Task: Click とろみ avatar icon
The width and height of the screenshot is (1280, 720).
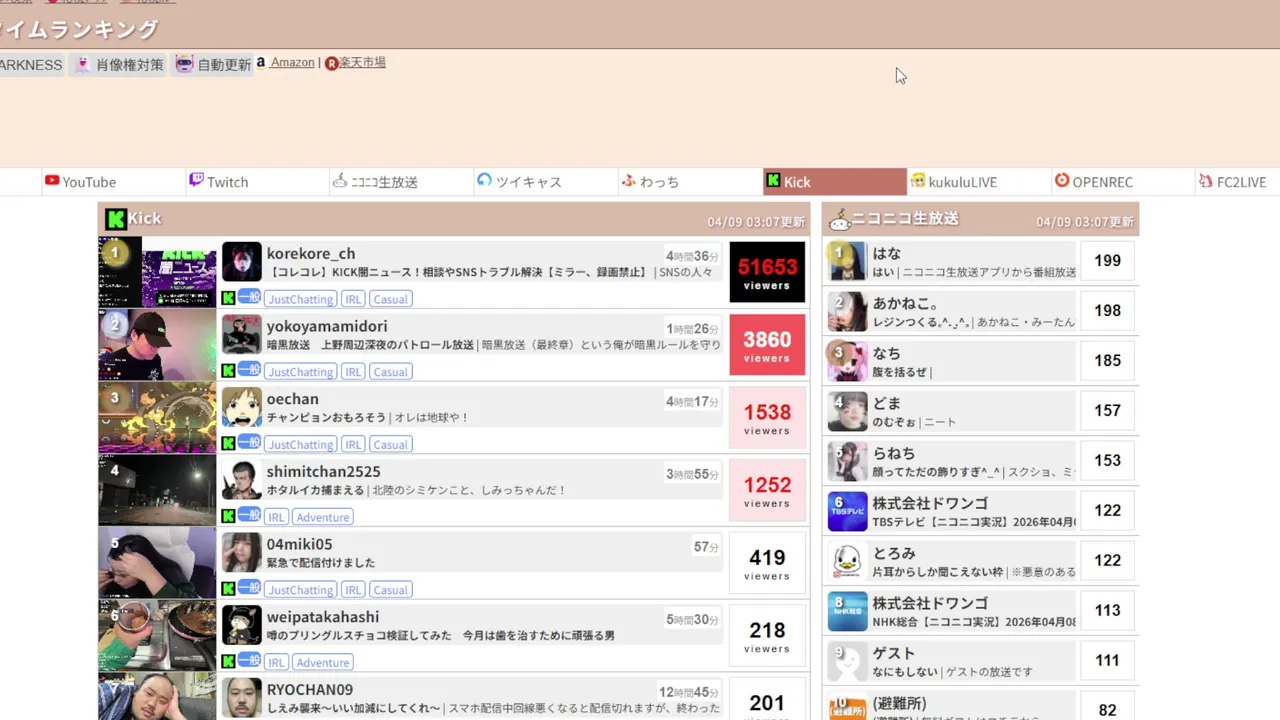Action: [x=847, y=561]
